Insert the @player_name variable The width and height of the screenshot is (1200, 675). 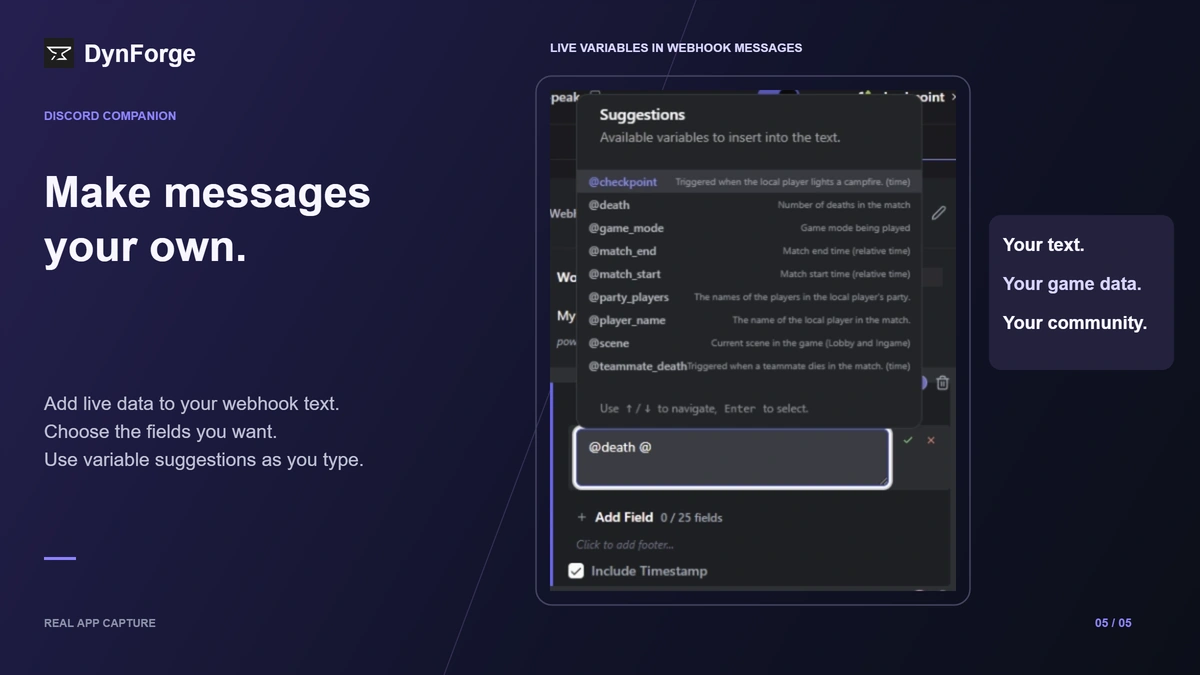point(748,320)
